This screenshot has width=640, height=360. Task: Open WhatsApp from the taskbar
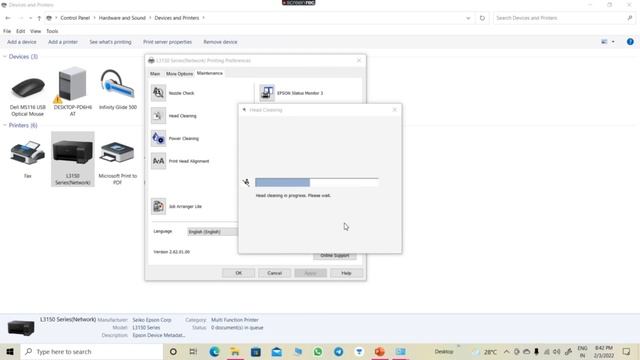[x=318, y=351]
